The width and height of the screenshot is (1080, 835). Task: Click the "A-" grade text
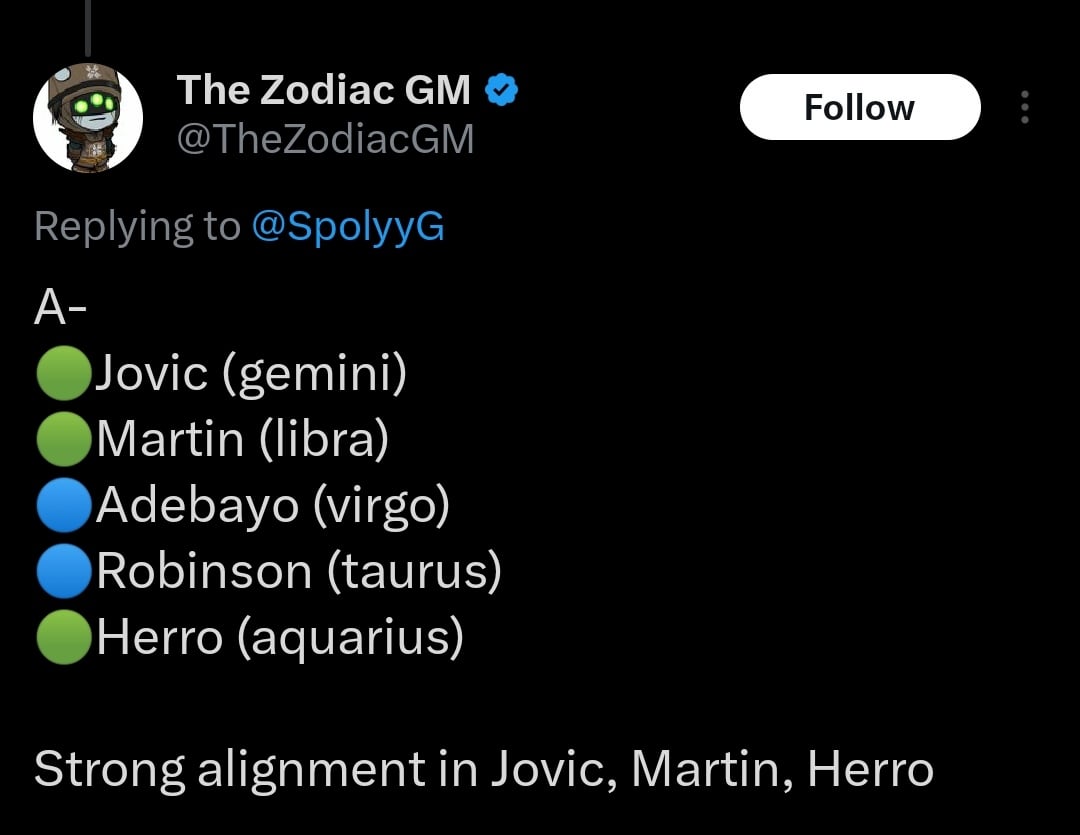(60, 309)
